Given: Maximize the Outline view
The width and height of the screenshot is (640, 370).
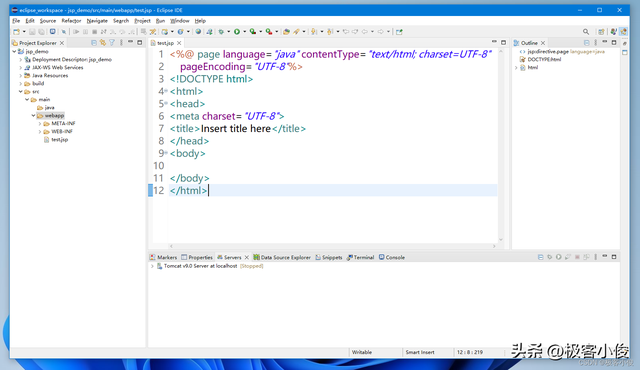Looking at the screenshot, I should pyautogui.click(x=614, y=42).
